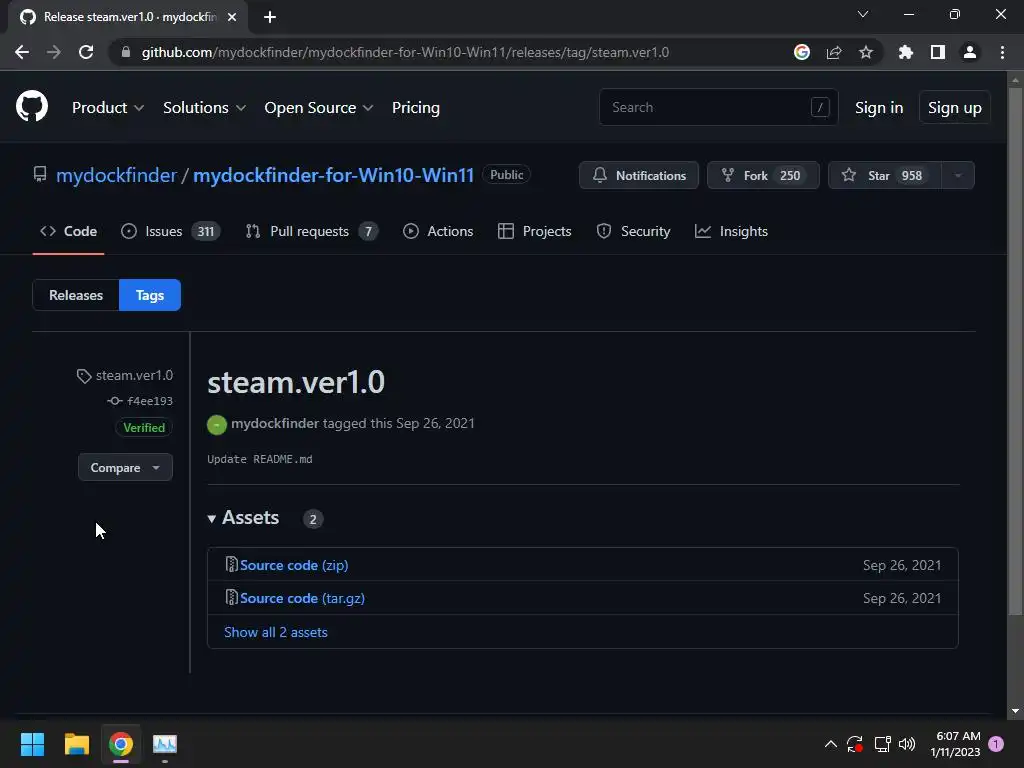Screen dimensions: 1024x768
Task: Open the clock and date panel
Action: 955,744
